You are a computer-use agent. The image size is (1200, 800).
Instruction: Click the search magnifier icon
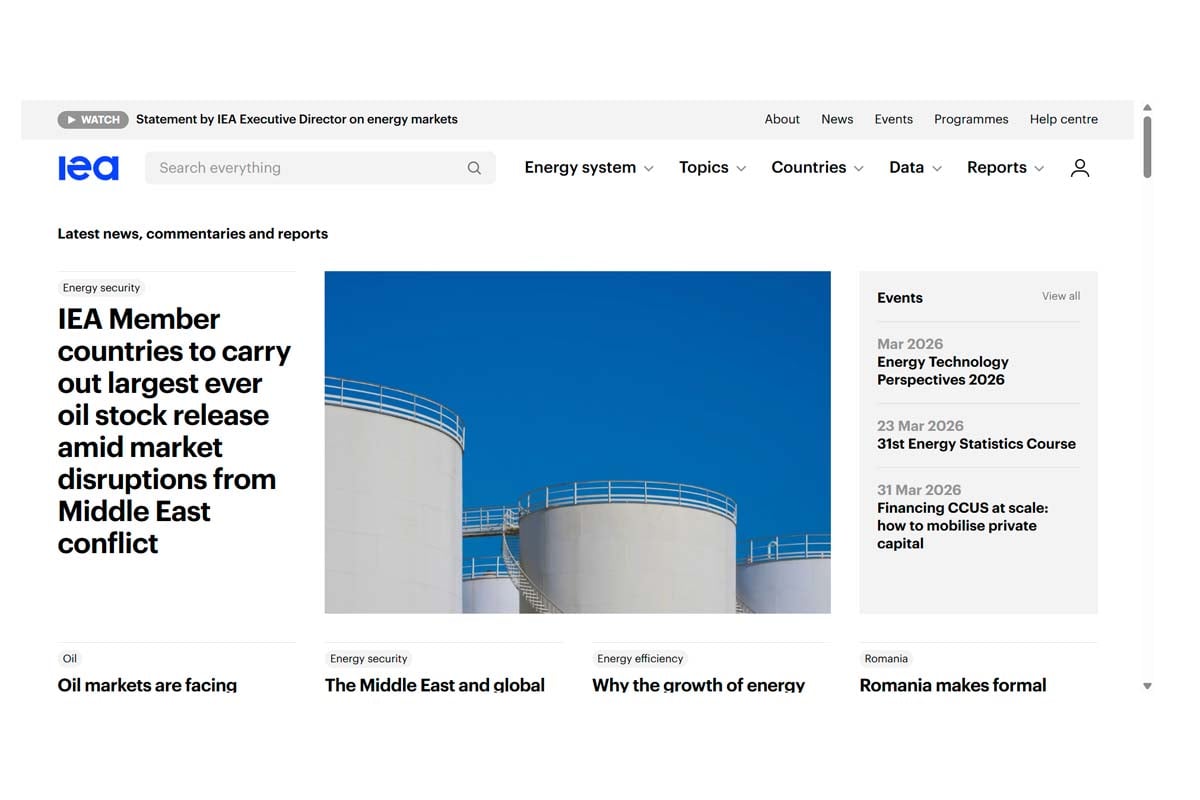pyautogui.click(x=474, y=168)
